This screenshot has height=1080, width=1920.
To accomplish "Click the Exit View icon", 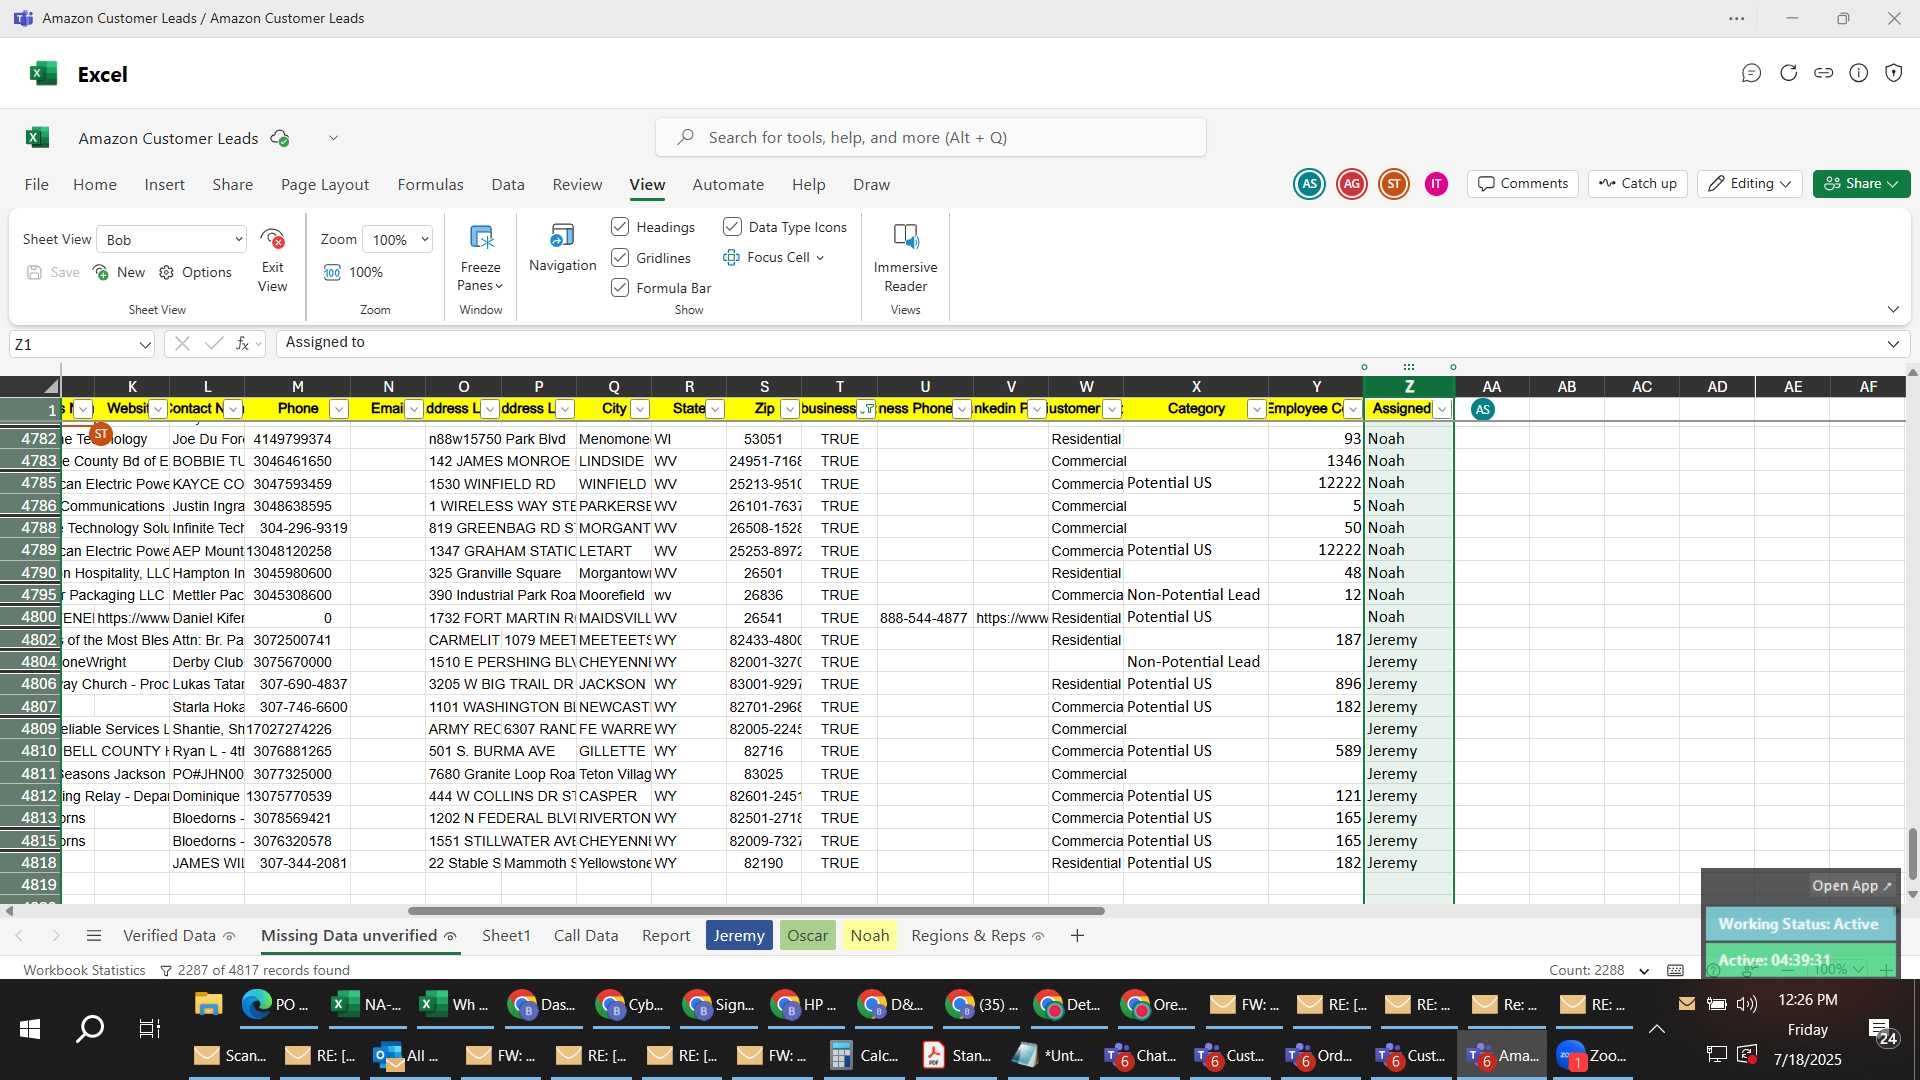I will pyautogui.click(x=272, y=240).
